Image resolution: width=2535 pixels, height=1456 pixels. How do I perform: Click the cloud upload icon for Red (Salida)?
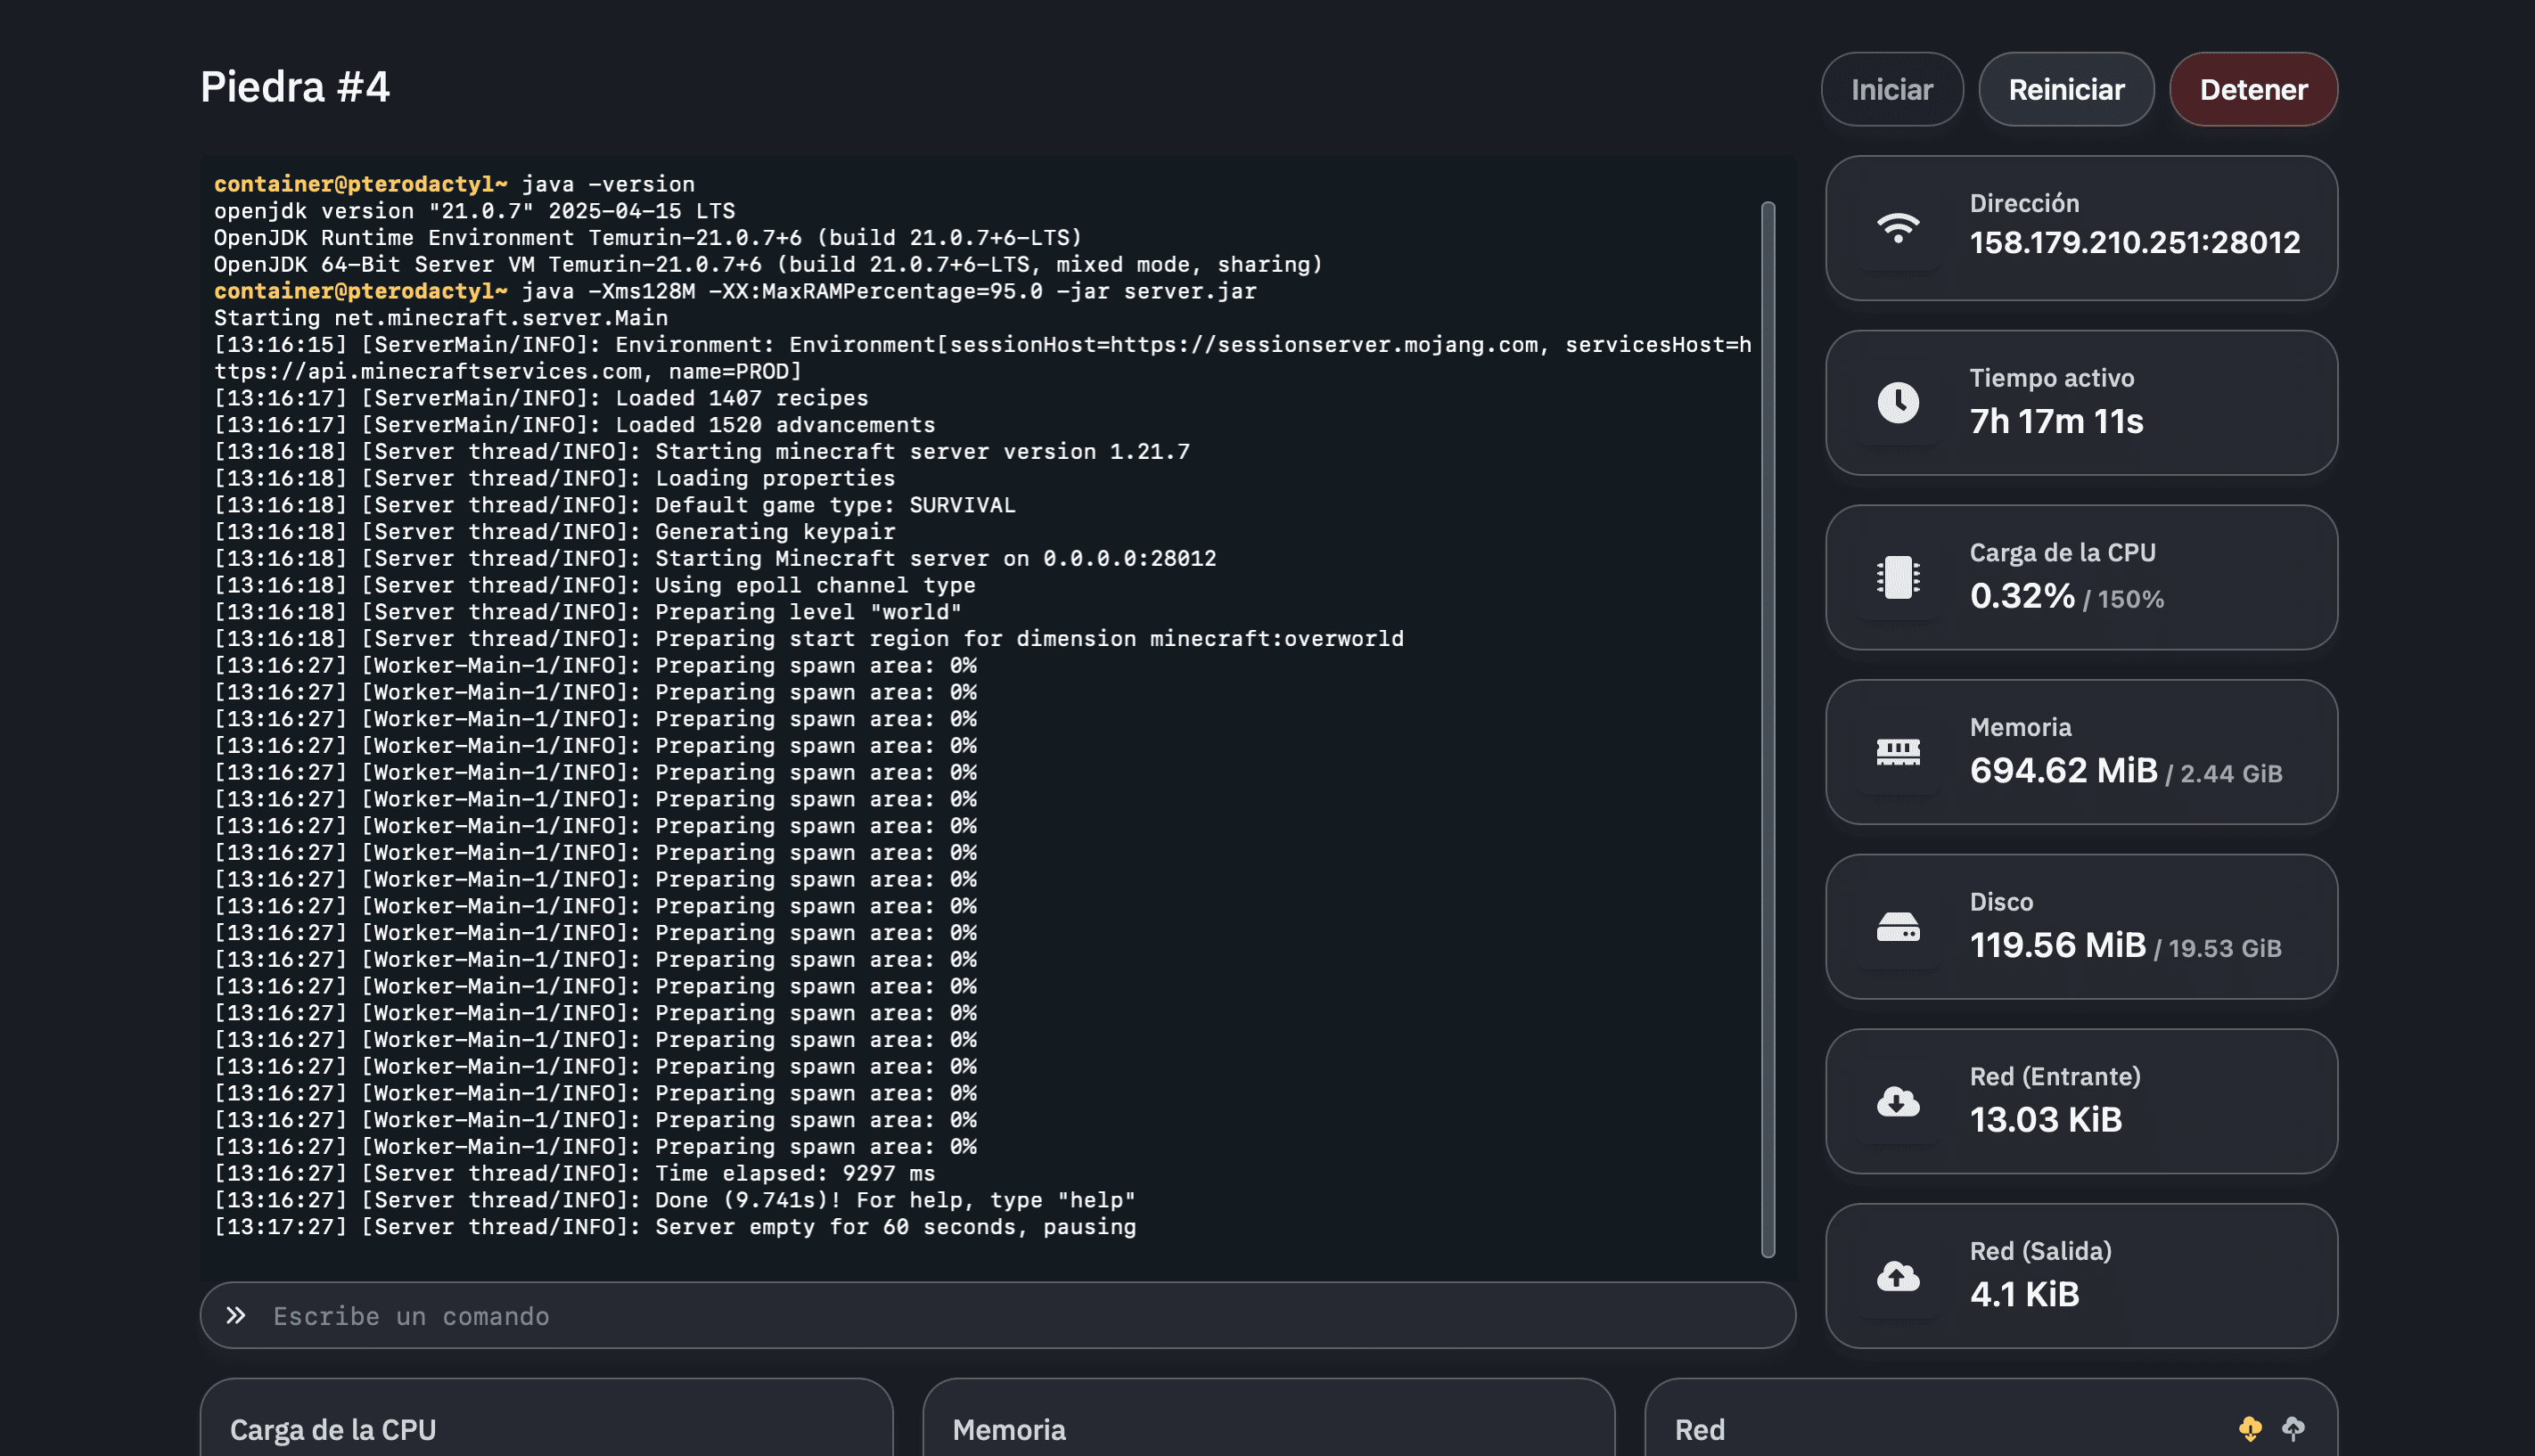pyautogui.click(x=1897, y=1276)
